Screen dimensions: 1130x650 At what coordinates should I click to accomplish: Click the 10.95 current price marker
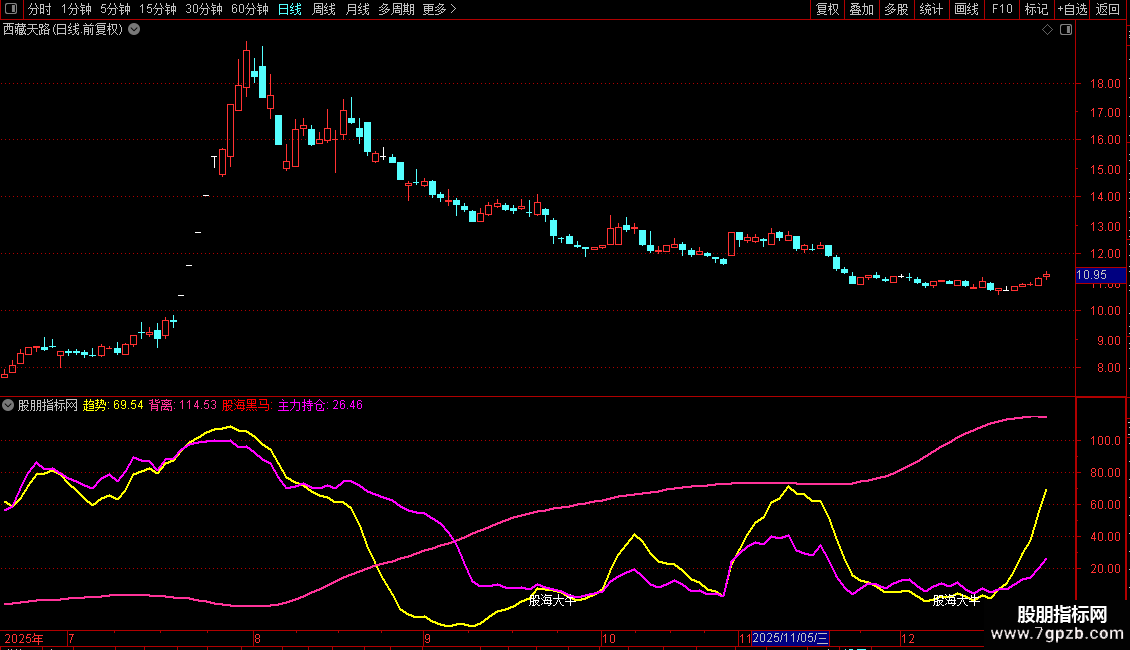pos(1092,275)
